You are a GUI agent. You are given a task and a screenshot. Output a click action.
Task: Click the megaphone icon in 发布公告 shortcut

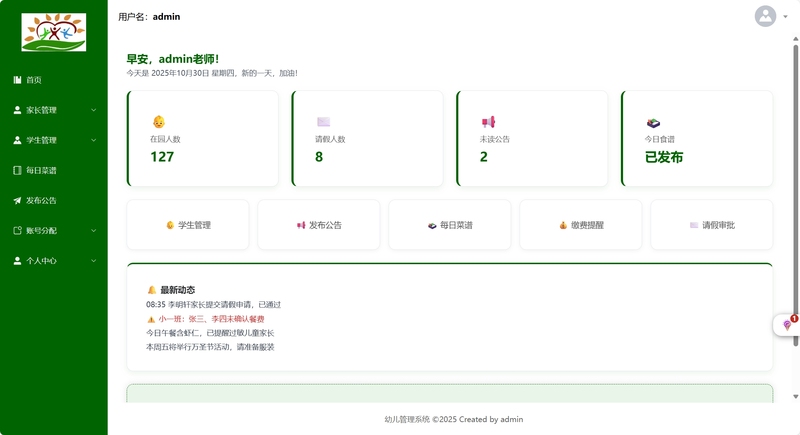301,225
